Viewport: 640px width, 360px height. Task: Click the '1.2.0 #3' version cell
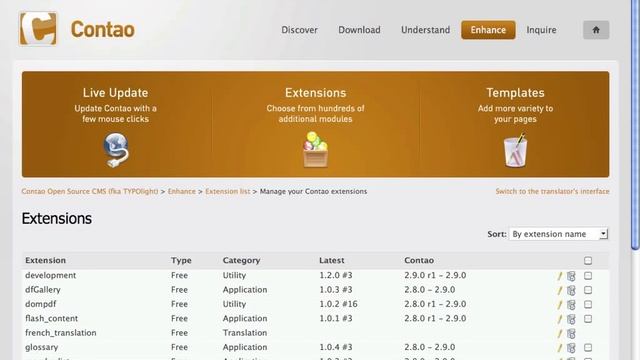pos(336,275)
